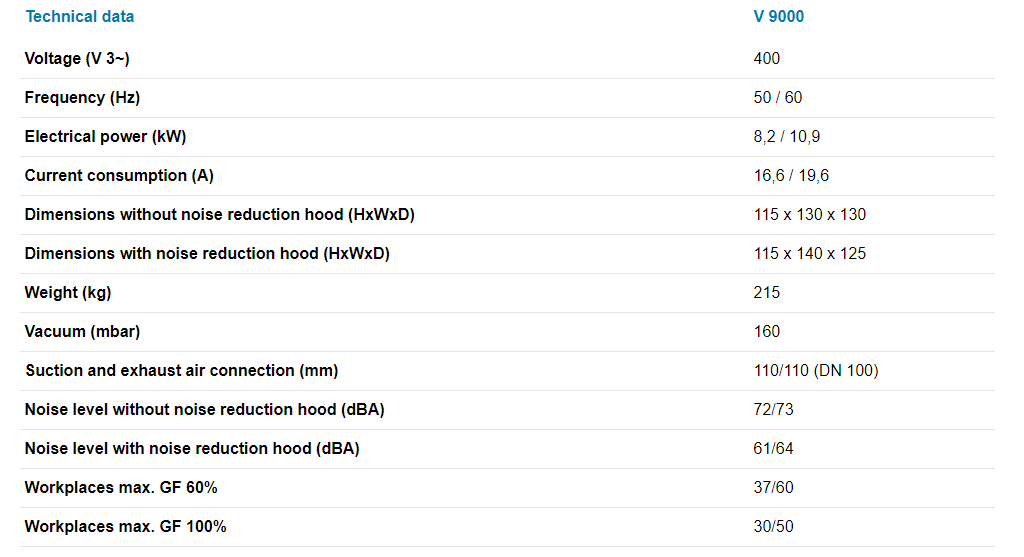Click the 8,2 / 10,9 power value
This screenshot has width=1024, height=557.
tap(787, 136)
